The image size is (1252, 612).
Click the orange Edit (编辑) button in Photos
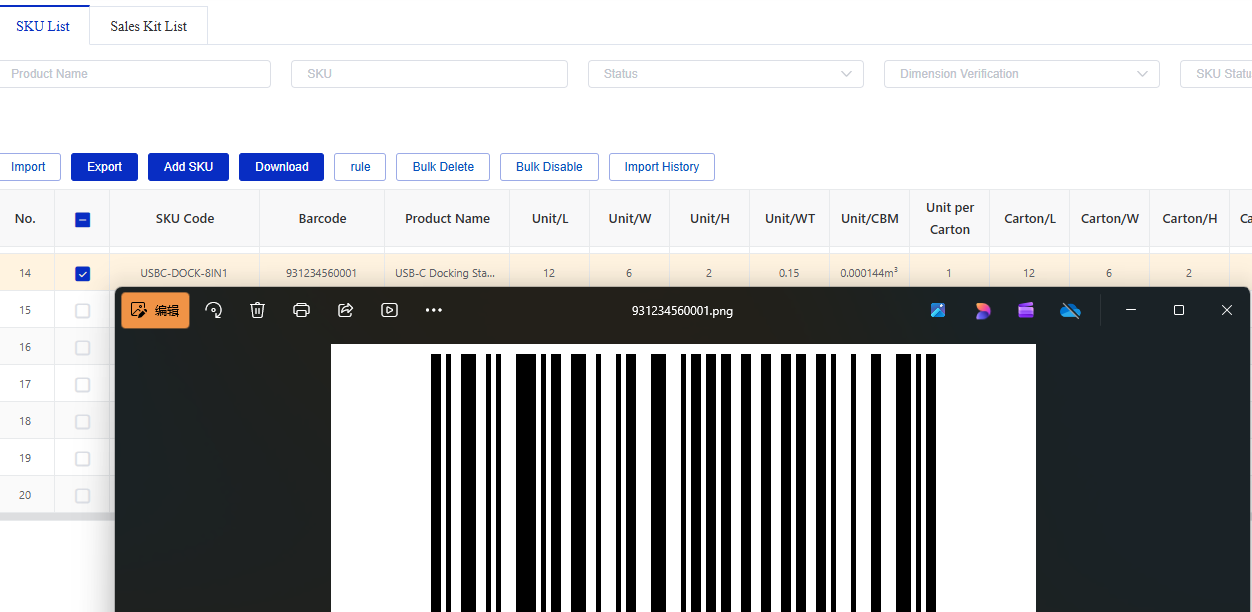[x=155, y=310]
